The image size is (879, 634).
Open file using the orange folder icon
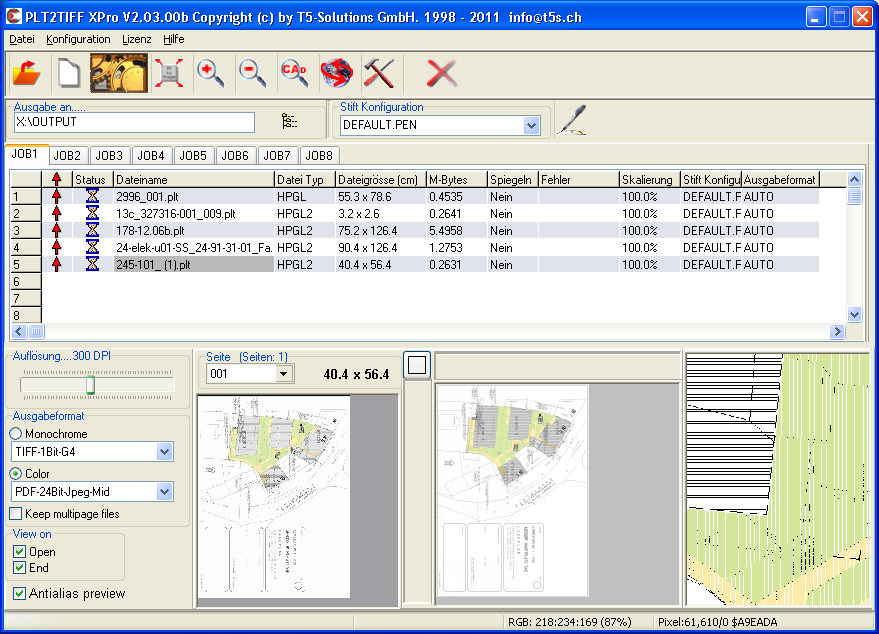26,73
